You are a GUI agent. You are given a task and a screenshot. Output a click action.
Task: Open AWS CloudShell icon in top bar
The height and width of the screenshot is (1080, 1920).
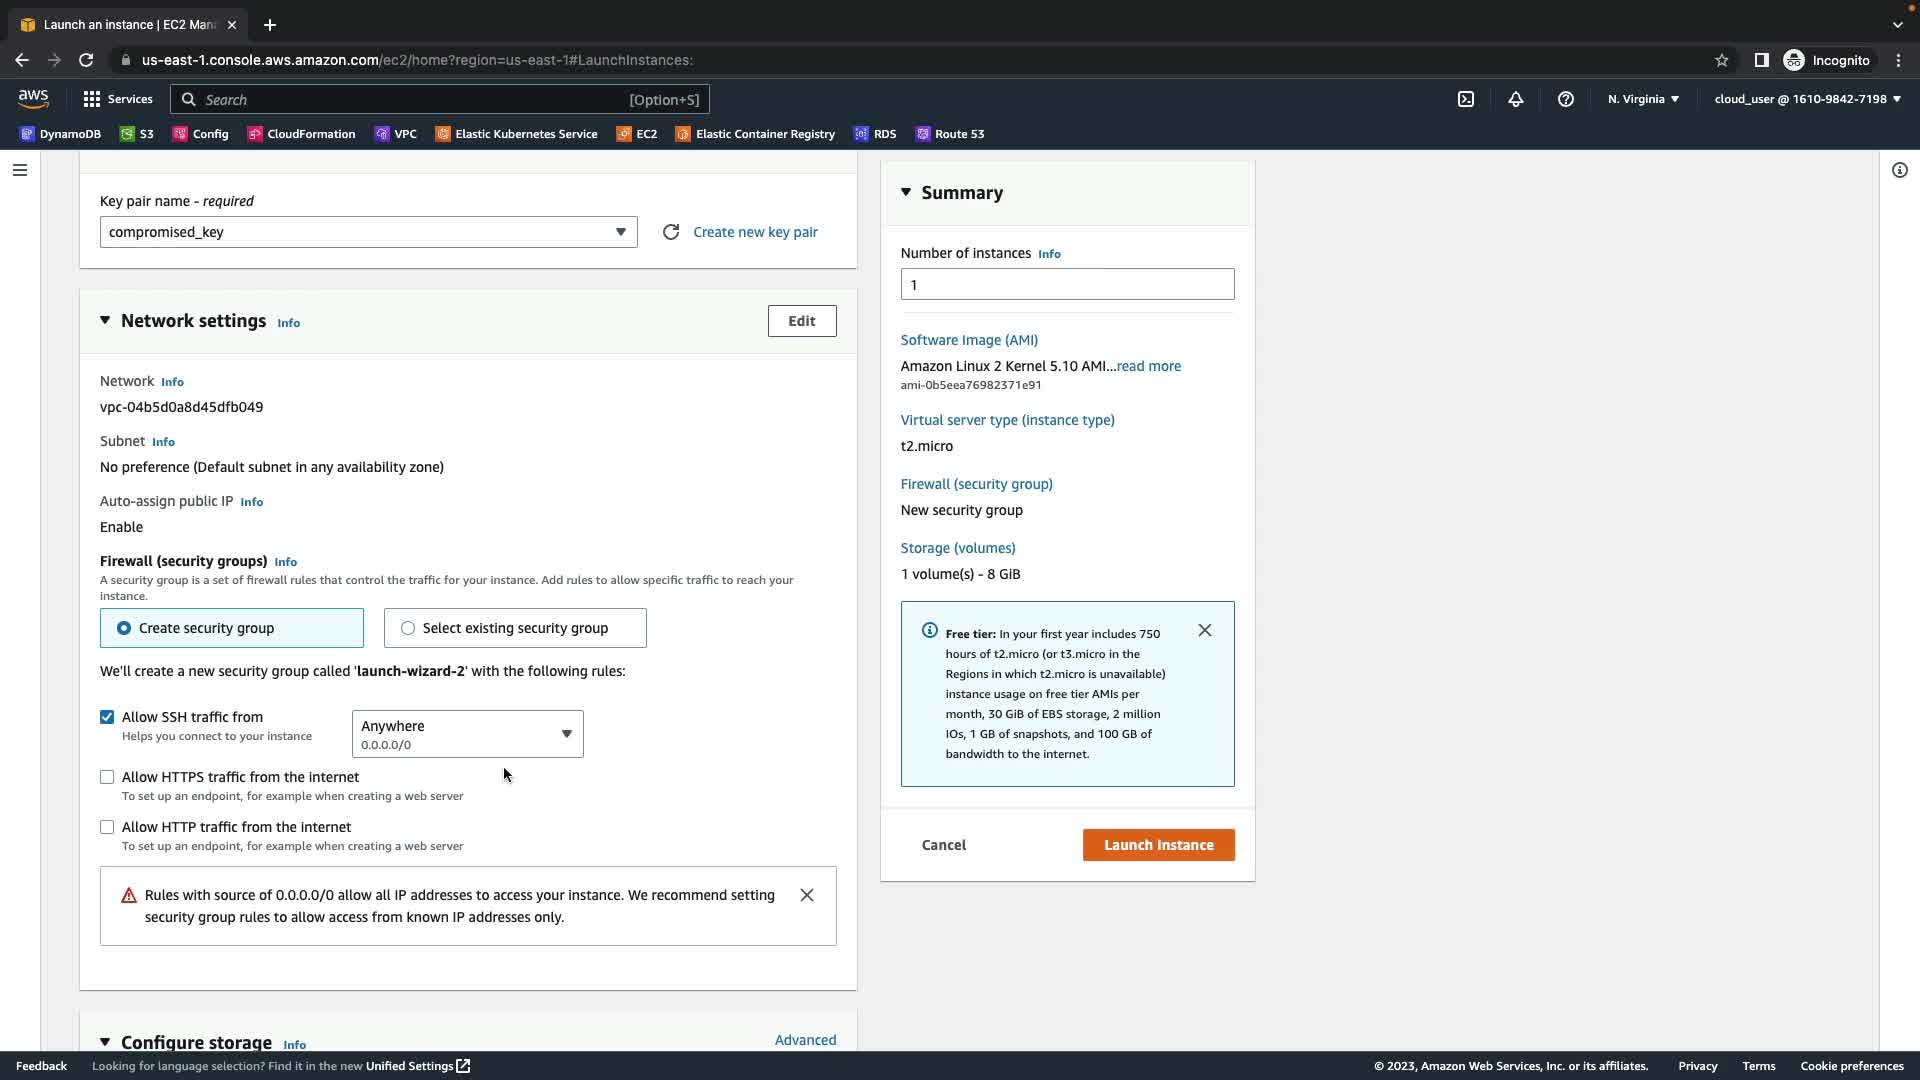point(1465,99)
